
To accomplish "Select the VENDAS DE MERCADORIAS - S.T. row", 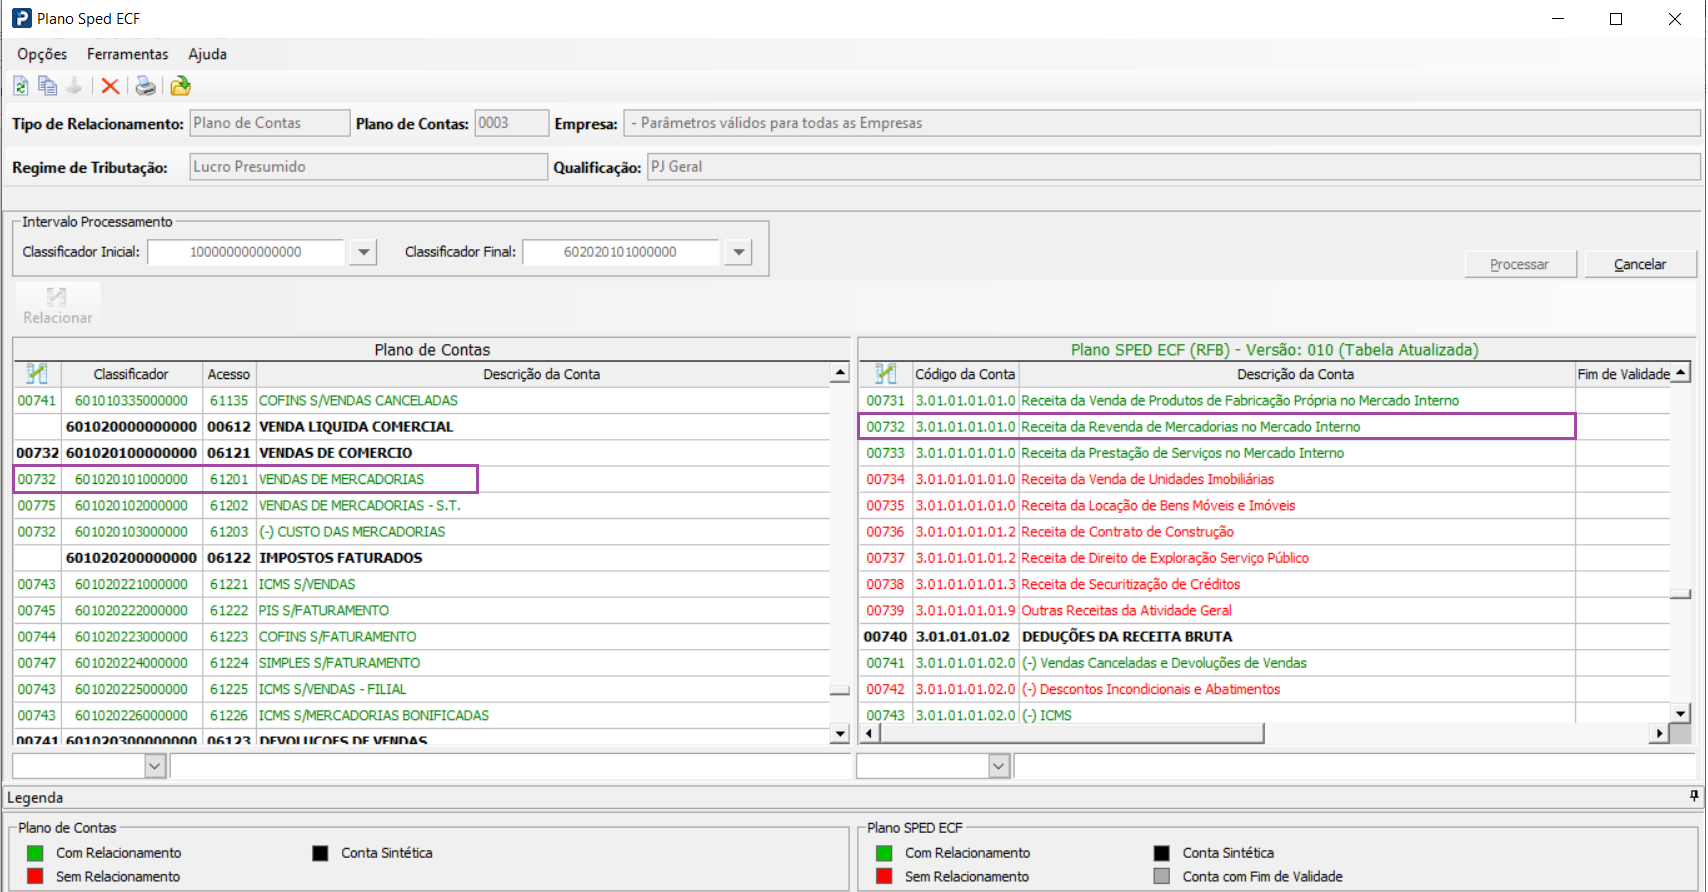I will point(359,506).
